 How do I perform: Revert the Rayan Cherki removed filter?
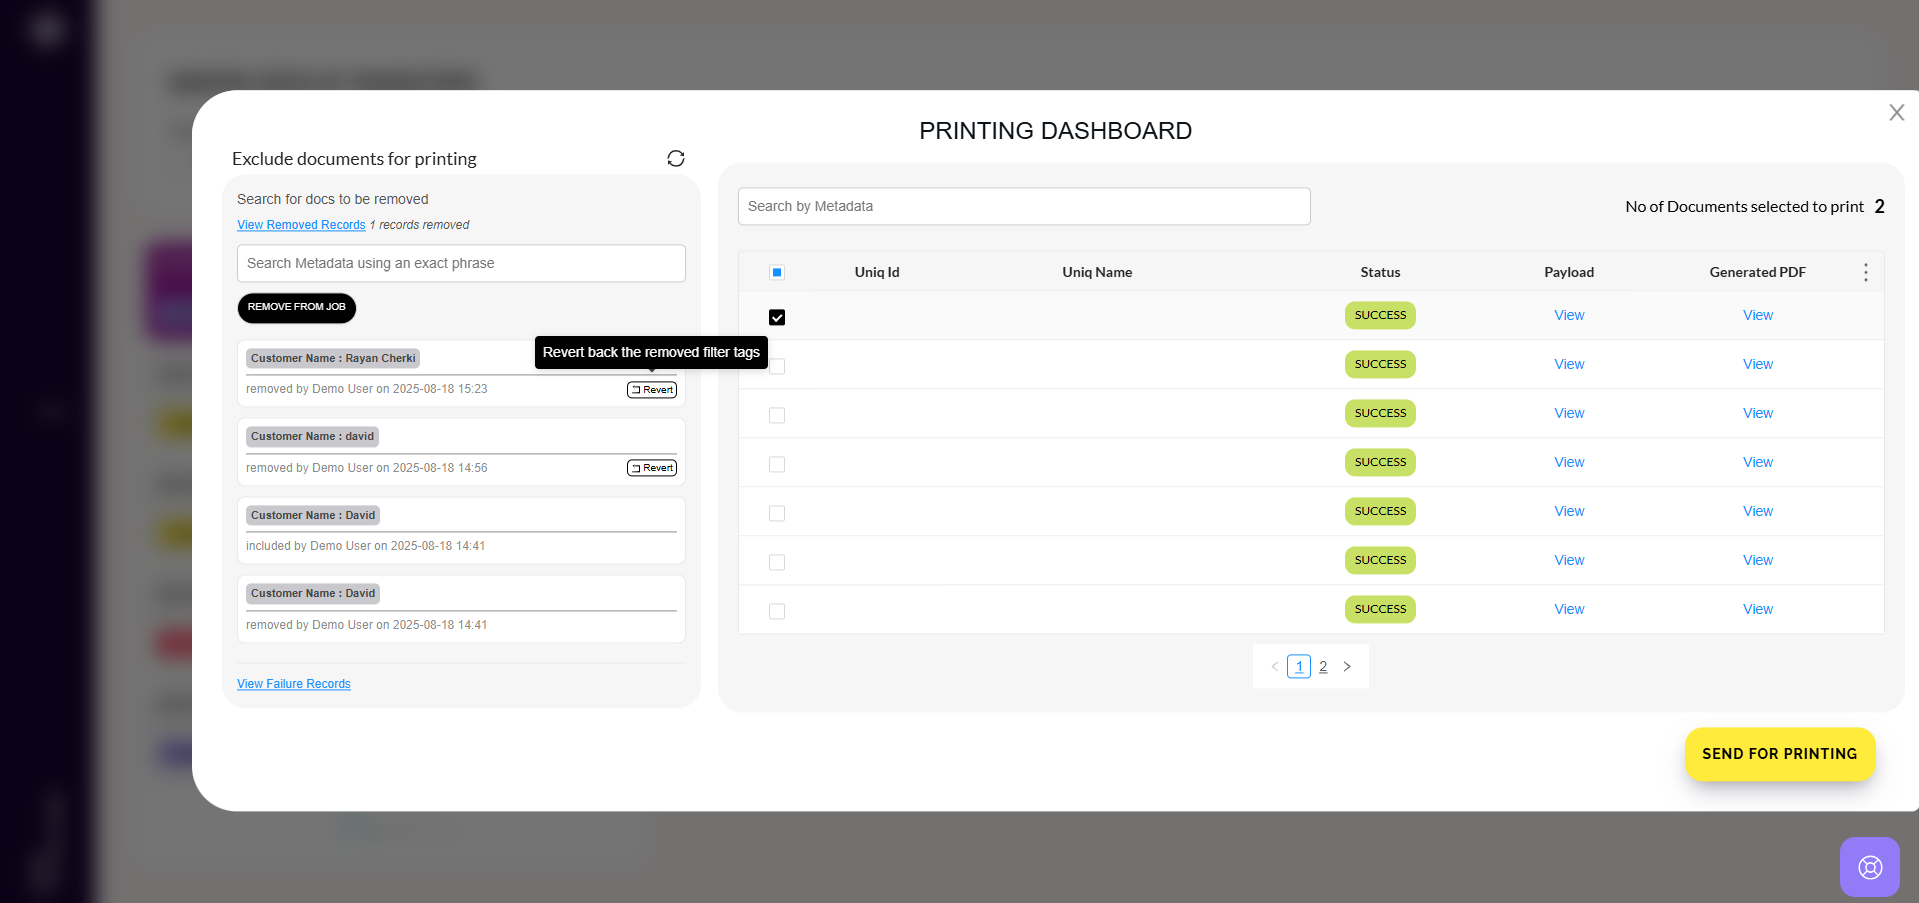[652, 390]
